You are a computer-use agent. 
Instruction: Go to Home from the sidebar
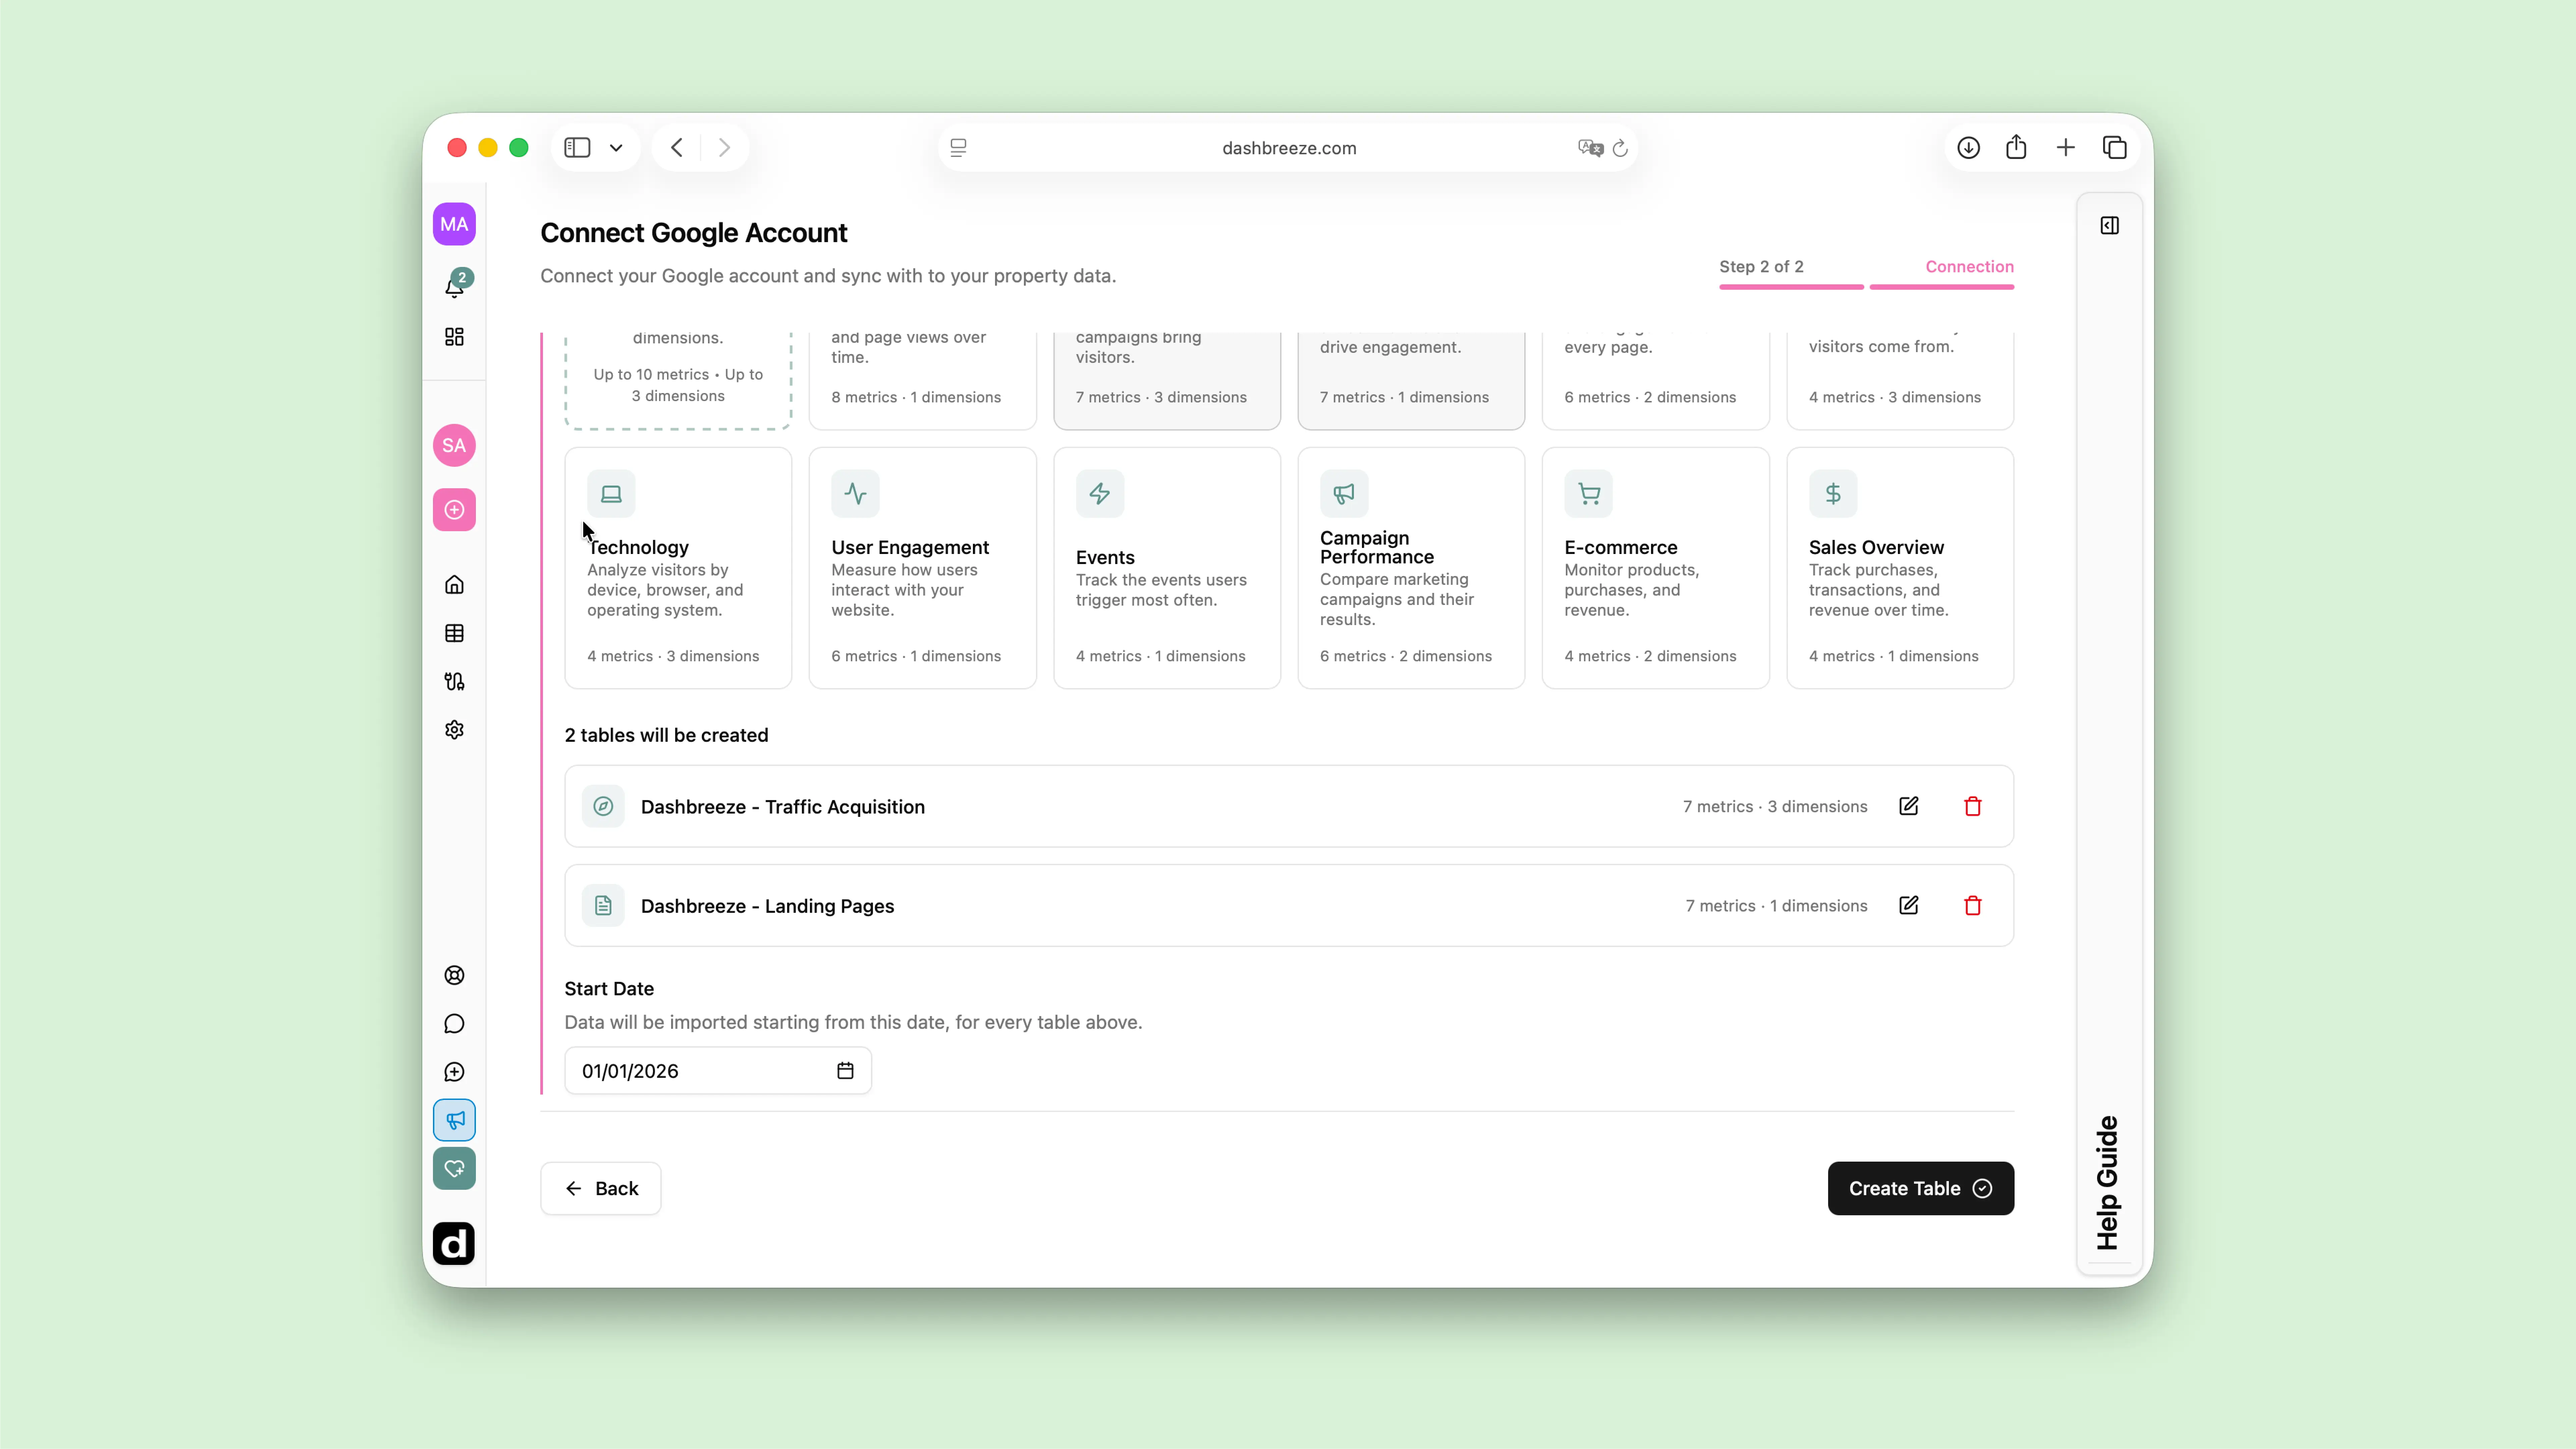pos(454,585)
